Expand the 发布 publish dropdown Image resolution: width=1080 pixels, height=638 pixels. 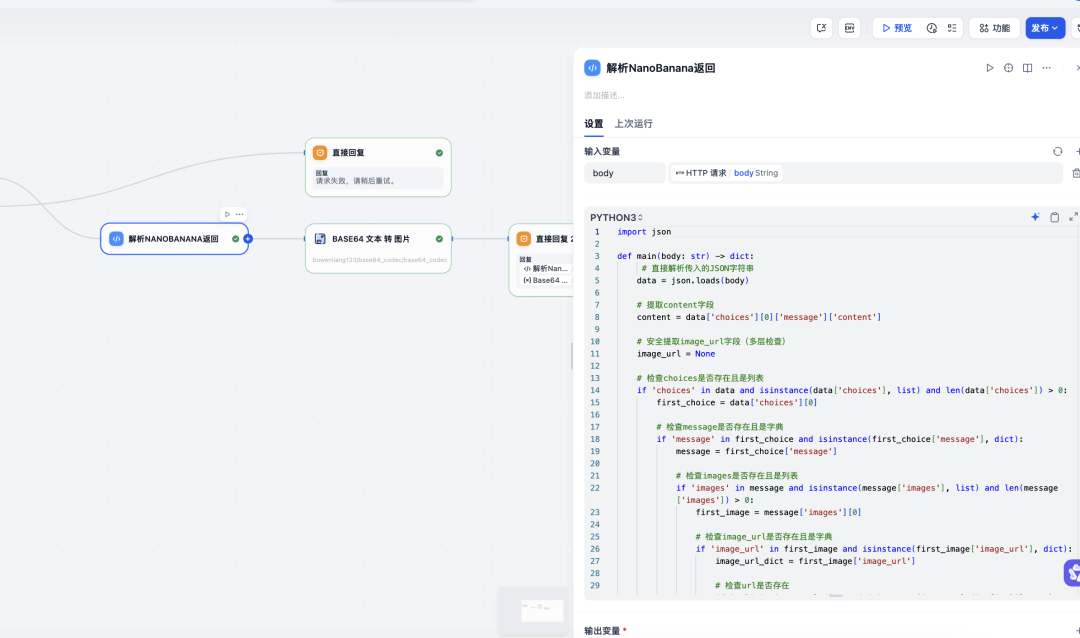(1045, 28)
